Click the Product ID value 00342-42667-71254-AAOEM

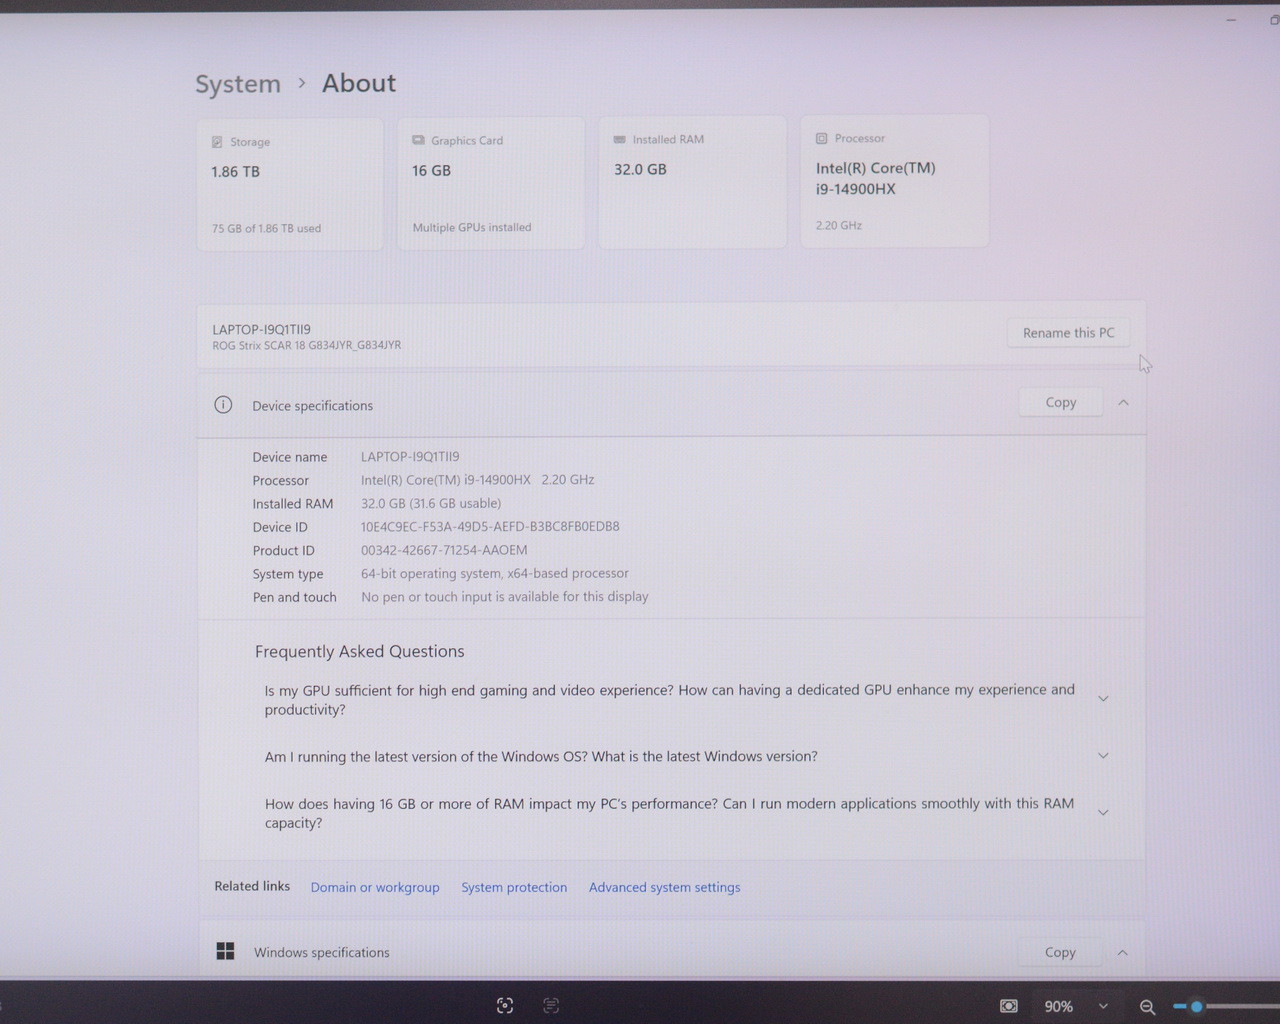444,550
